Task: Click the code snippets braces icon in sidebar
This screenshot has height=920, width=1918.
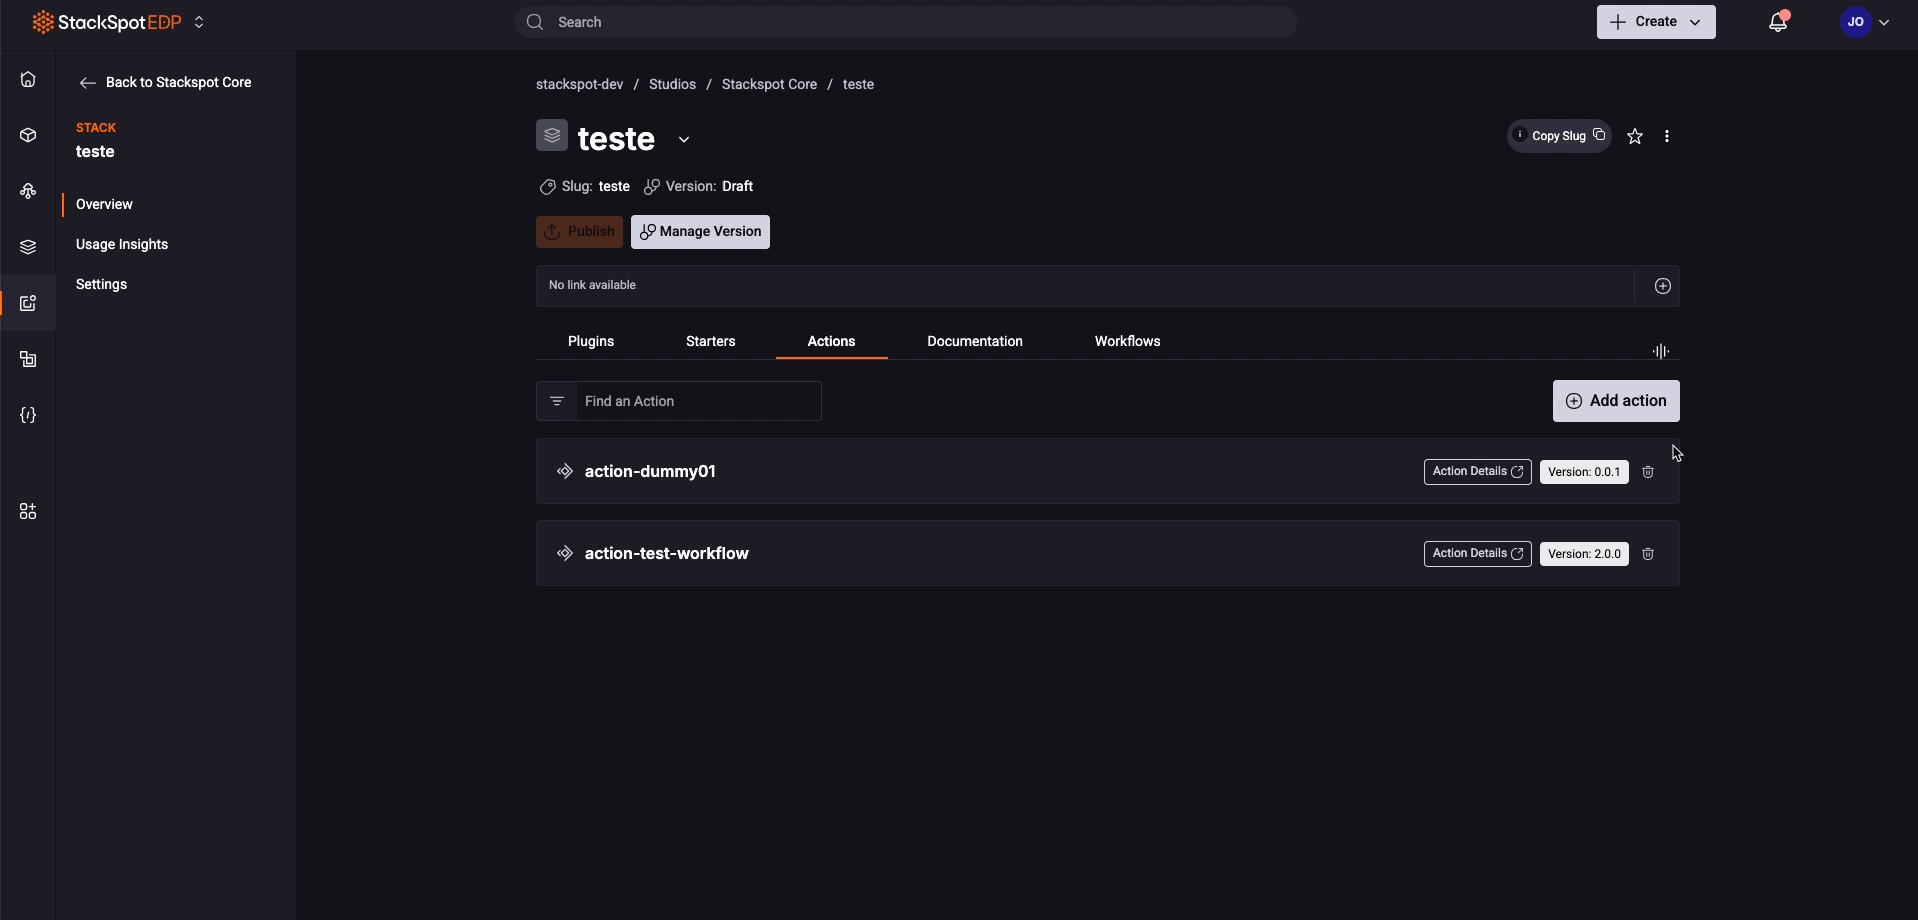Action: (x=27, y=415)
